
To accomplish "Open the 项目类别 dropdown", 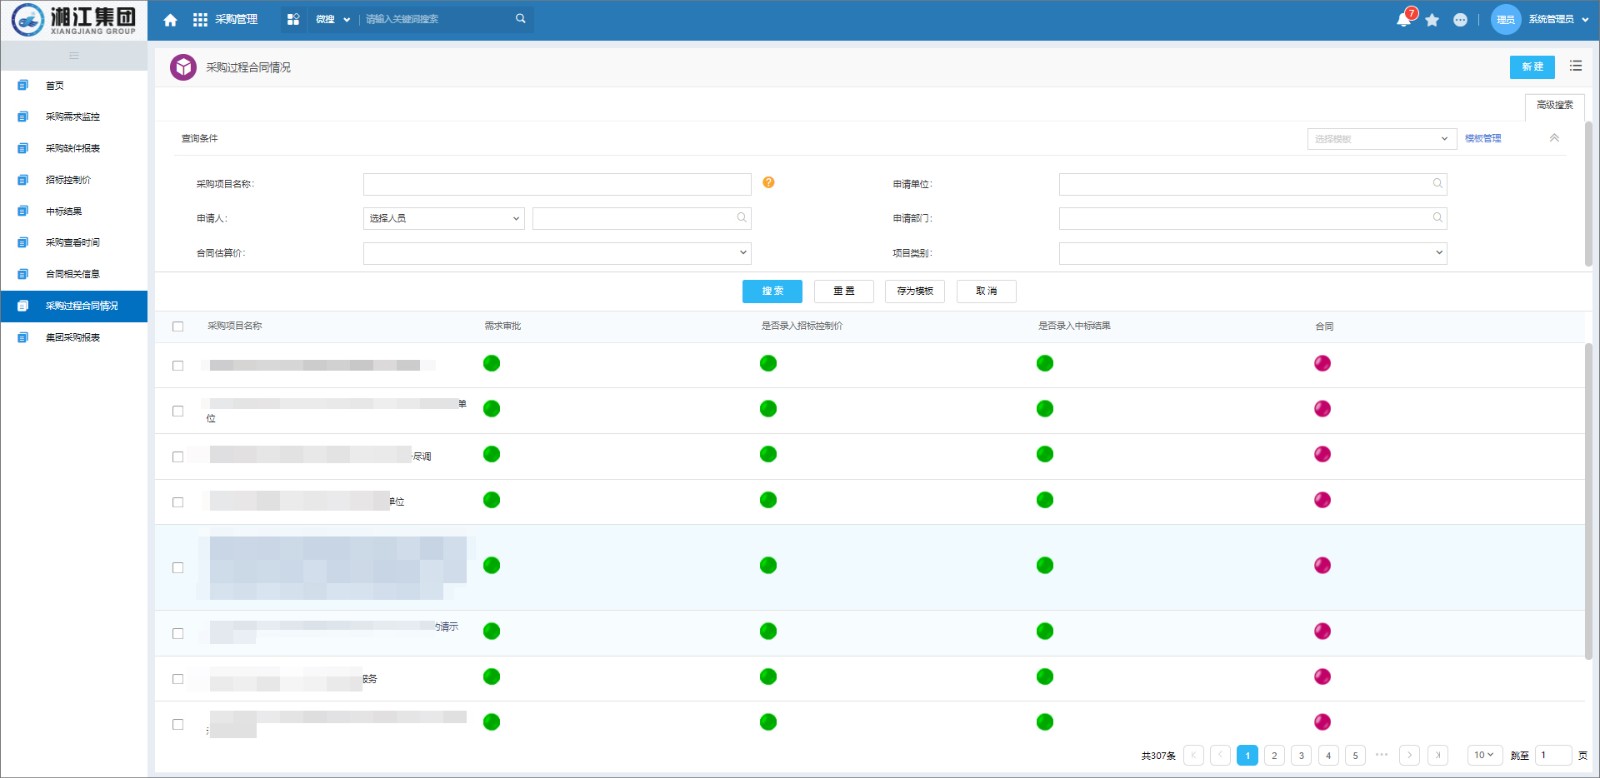I will coord(1253,253).
